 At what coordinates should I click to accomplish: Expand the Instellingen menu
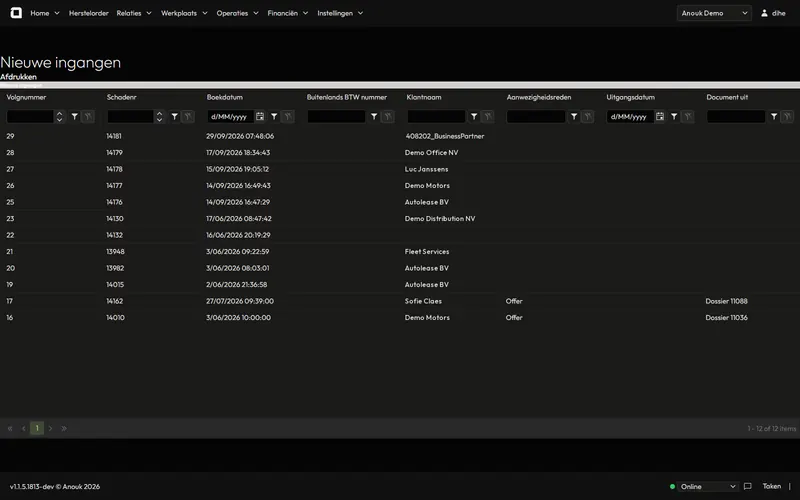[340, 13]
